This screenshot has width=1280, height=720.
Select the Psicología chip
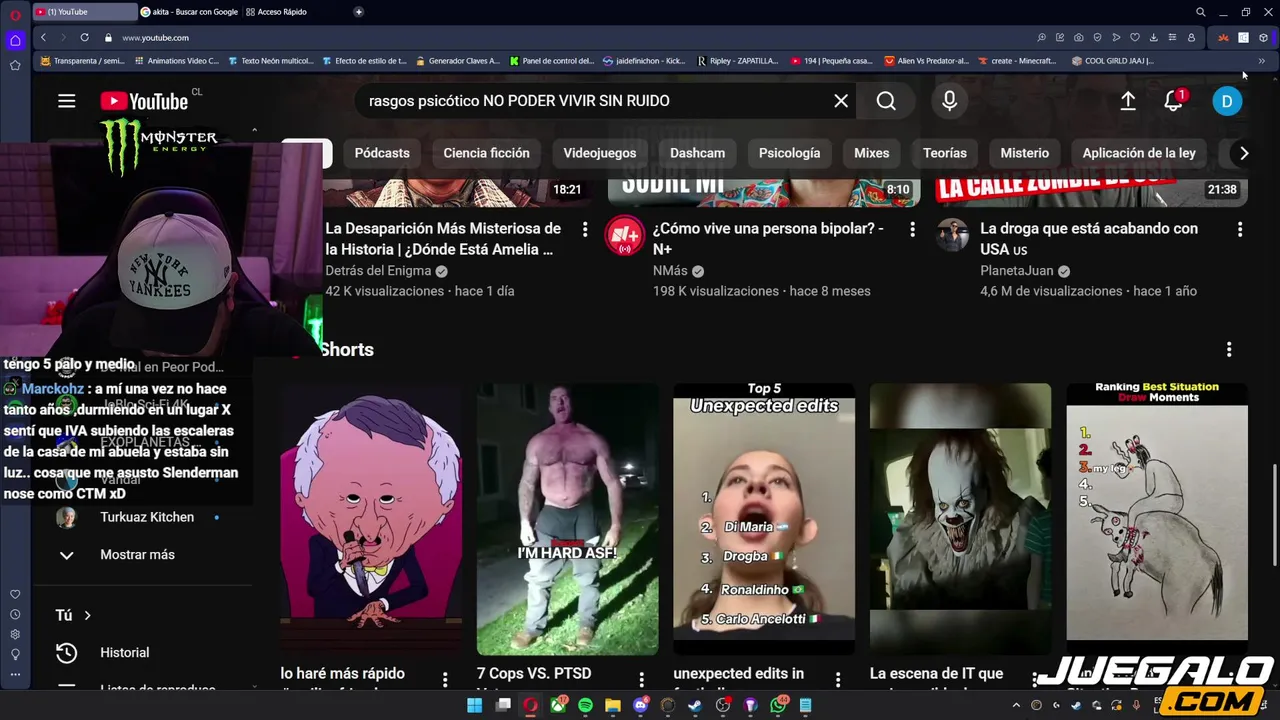[x=789, y=153]
